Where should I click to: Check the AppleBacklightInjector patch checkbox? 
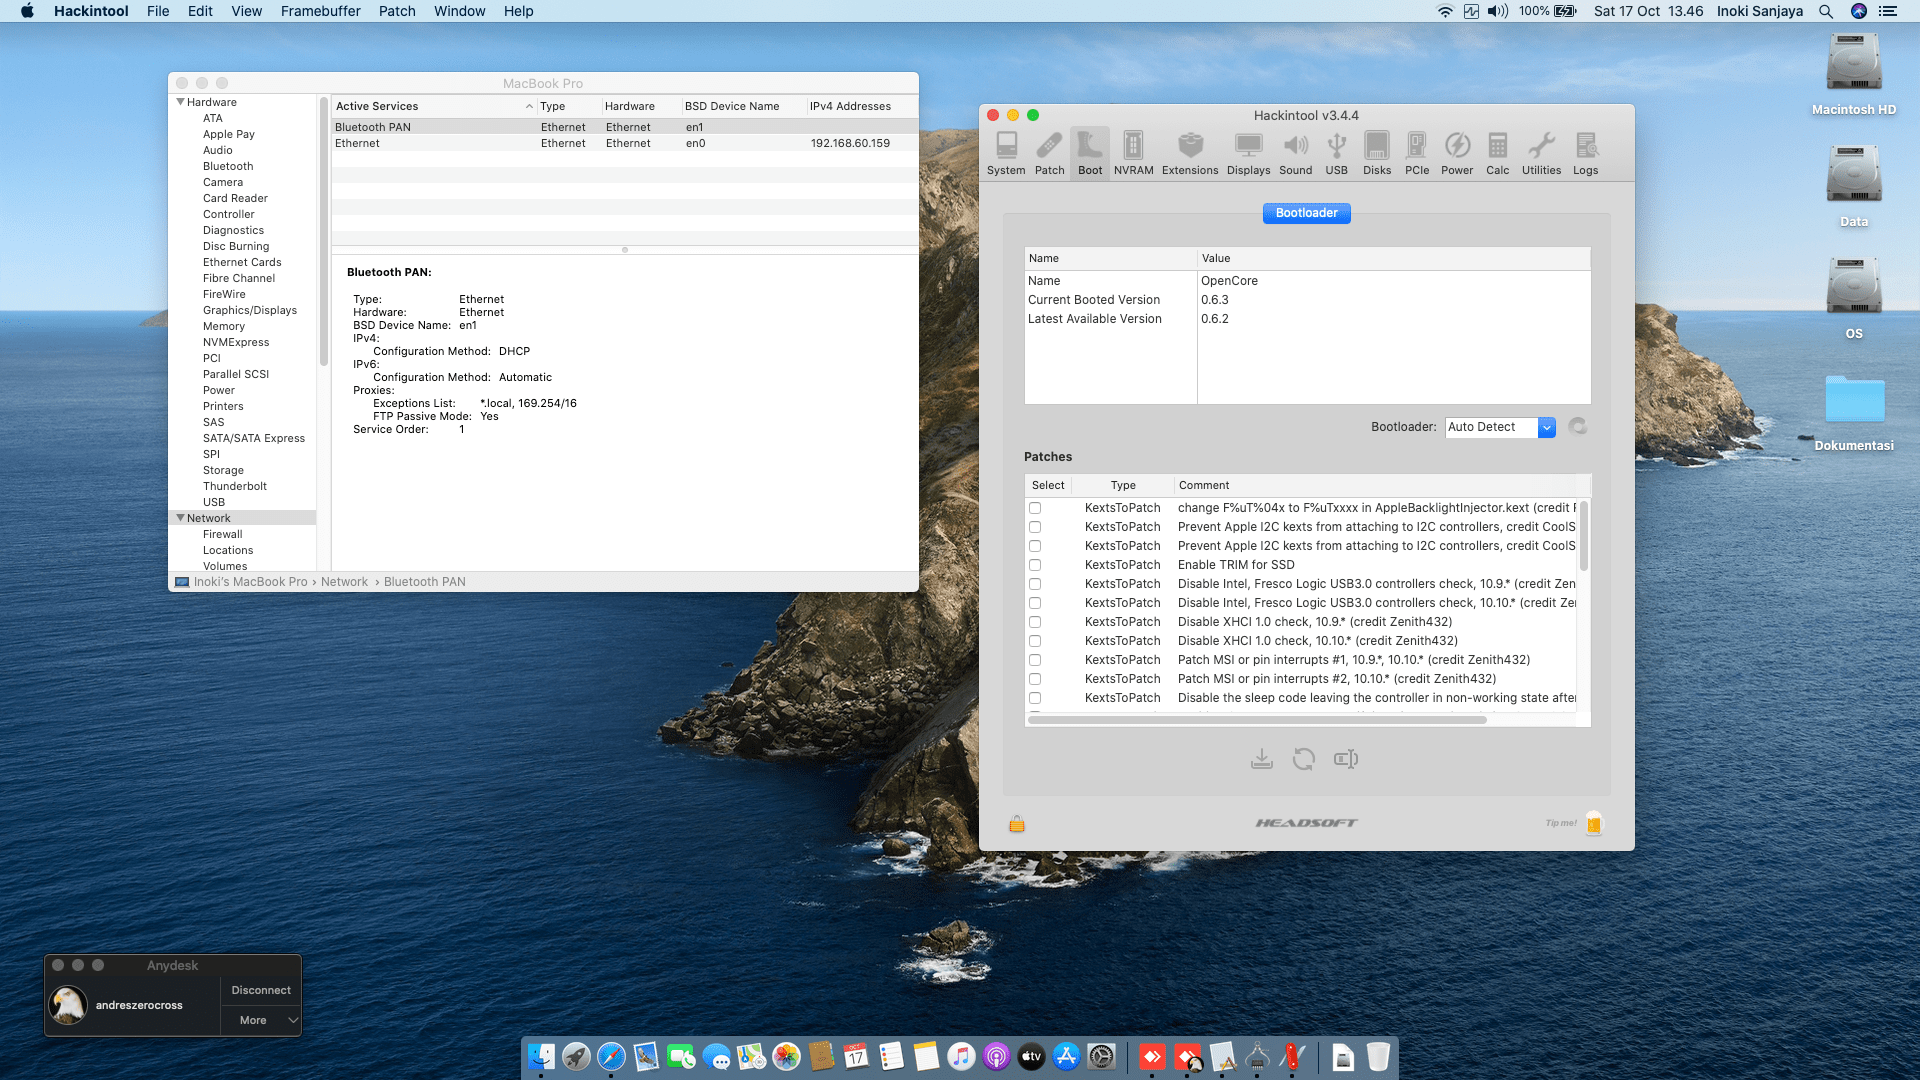(x=1035, y=508)
